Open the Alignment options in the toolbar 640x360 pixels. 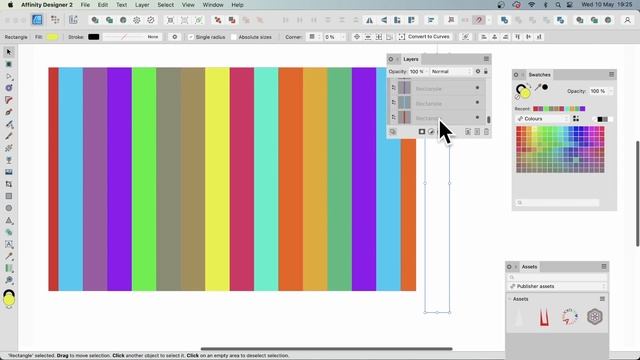[431, 20]
